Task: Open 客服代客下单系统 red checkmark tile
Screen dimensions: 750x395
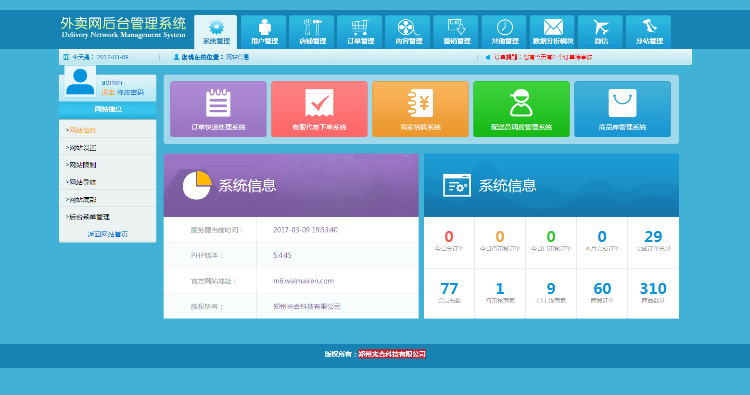Action: [319, 109]
